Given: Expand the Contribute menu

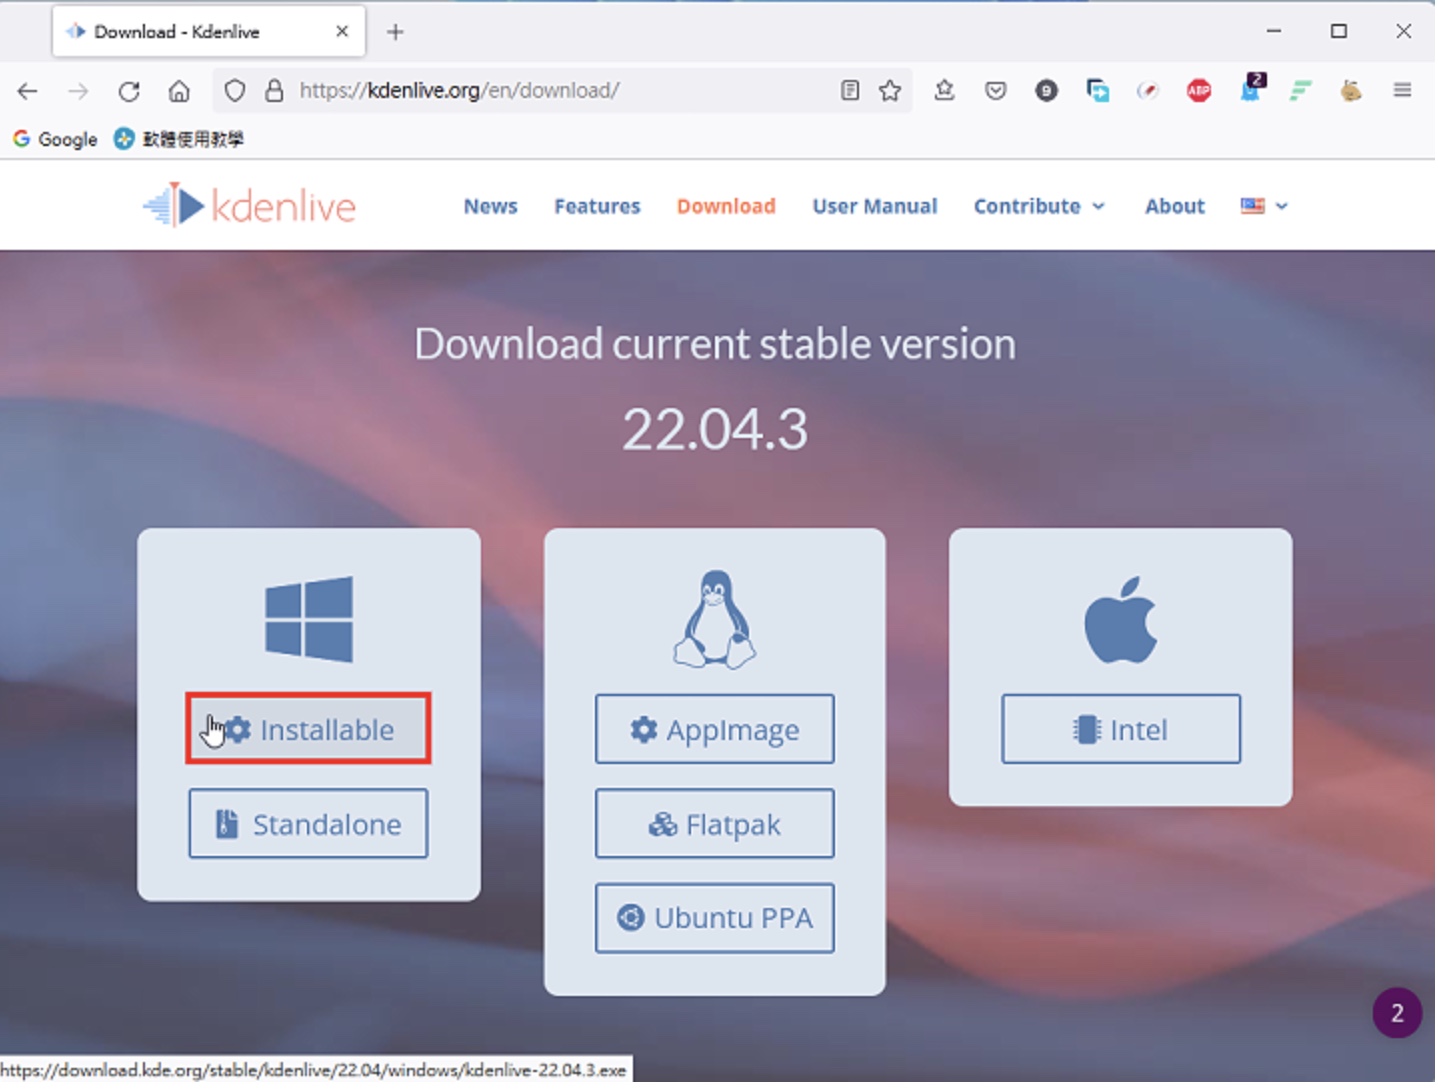Looking at the screenshot, I should pos(1039,207).
